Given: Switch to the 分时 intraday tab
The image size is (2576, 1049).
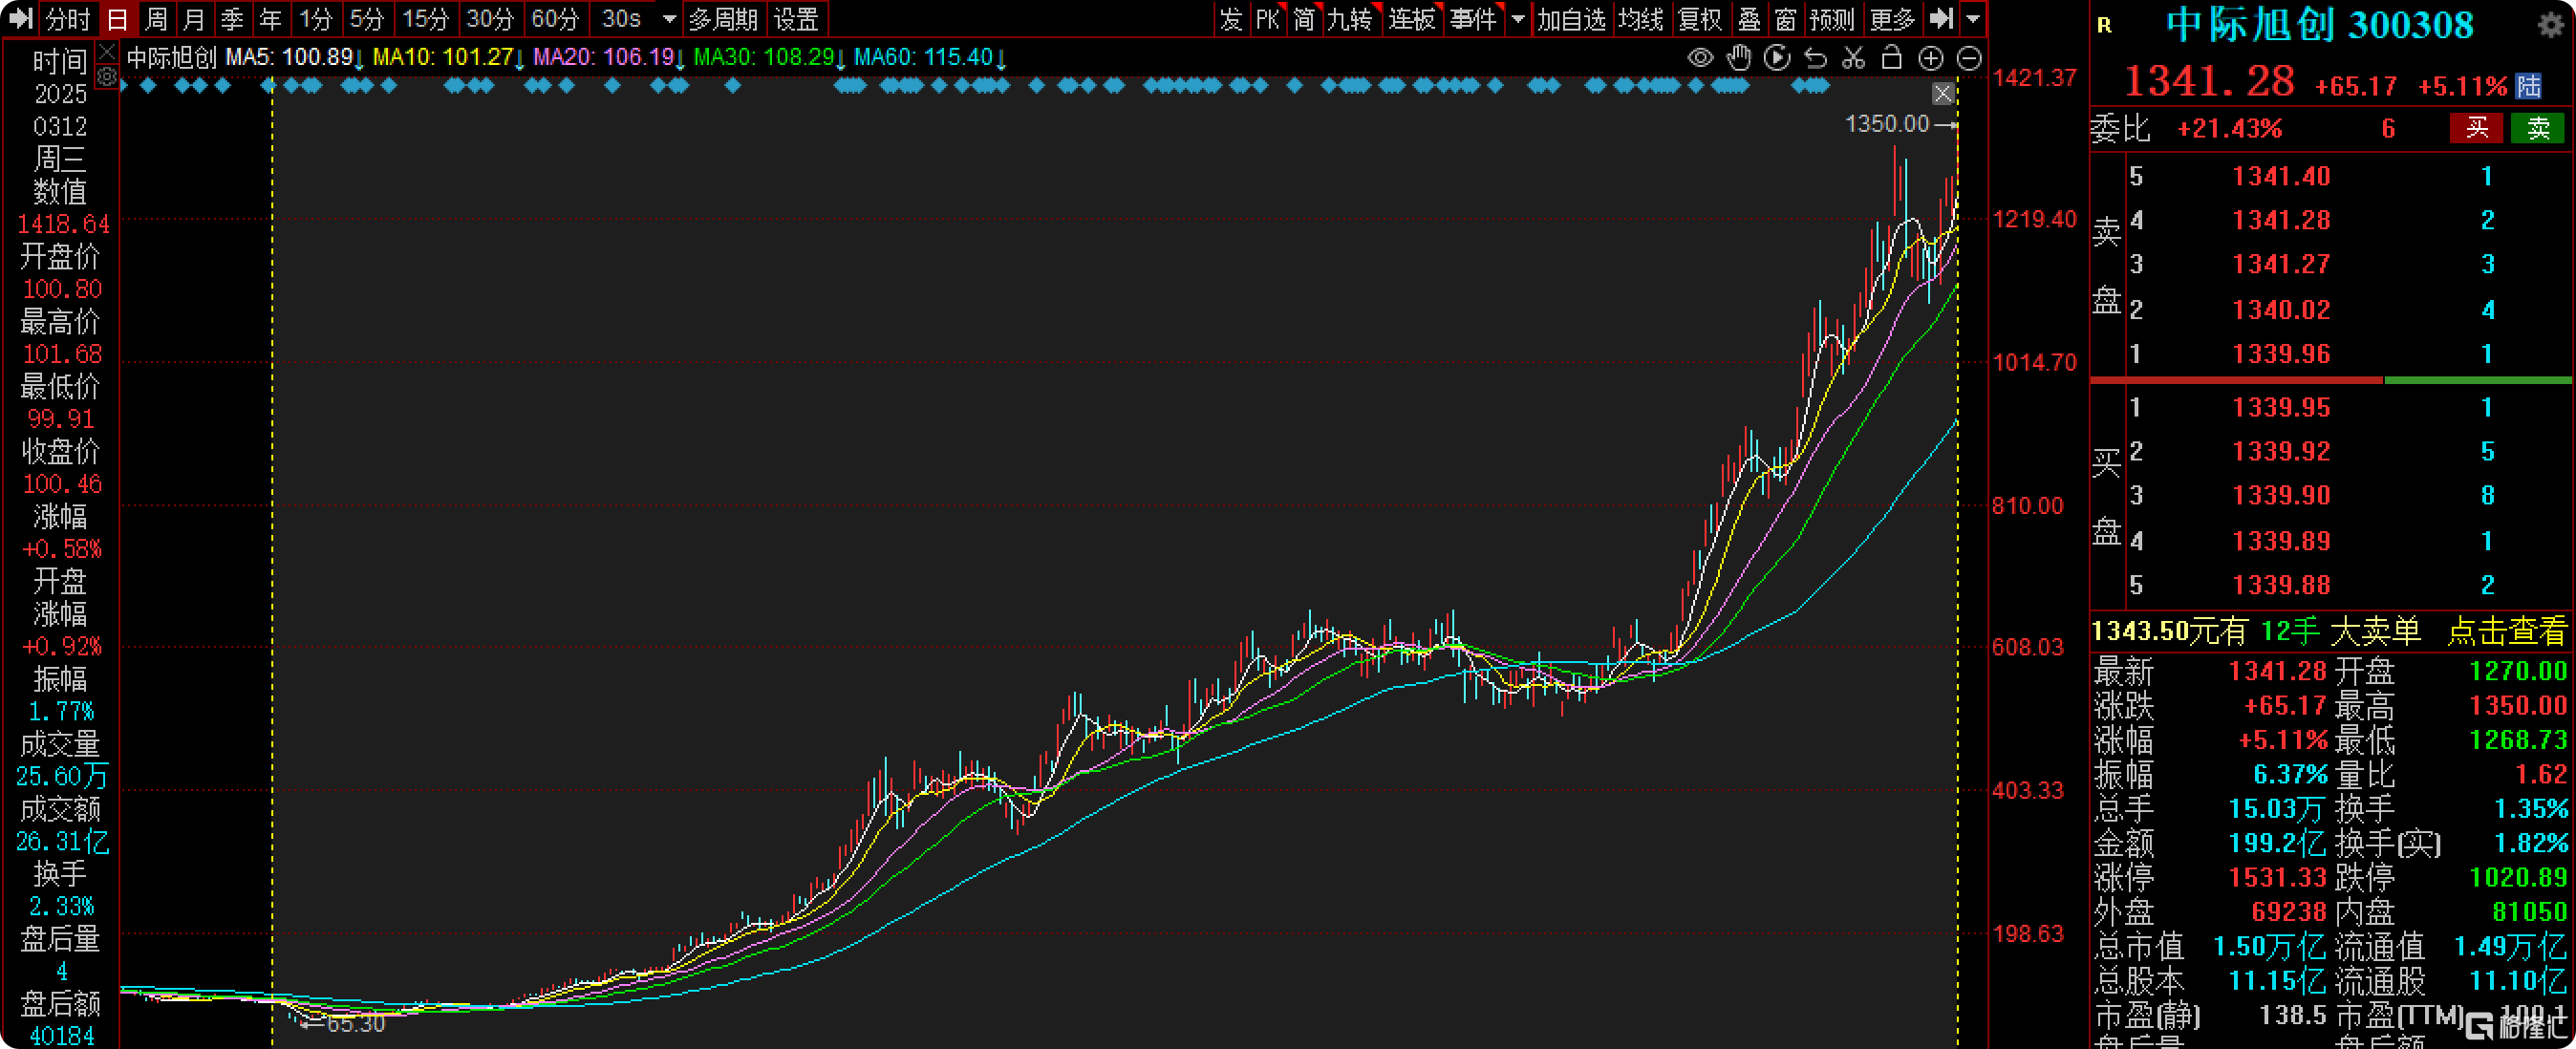Looking at the screenshot, I should pos(69,19).
